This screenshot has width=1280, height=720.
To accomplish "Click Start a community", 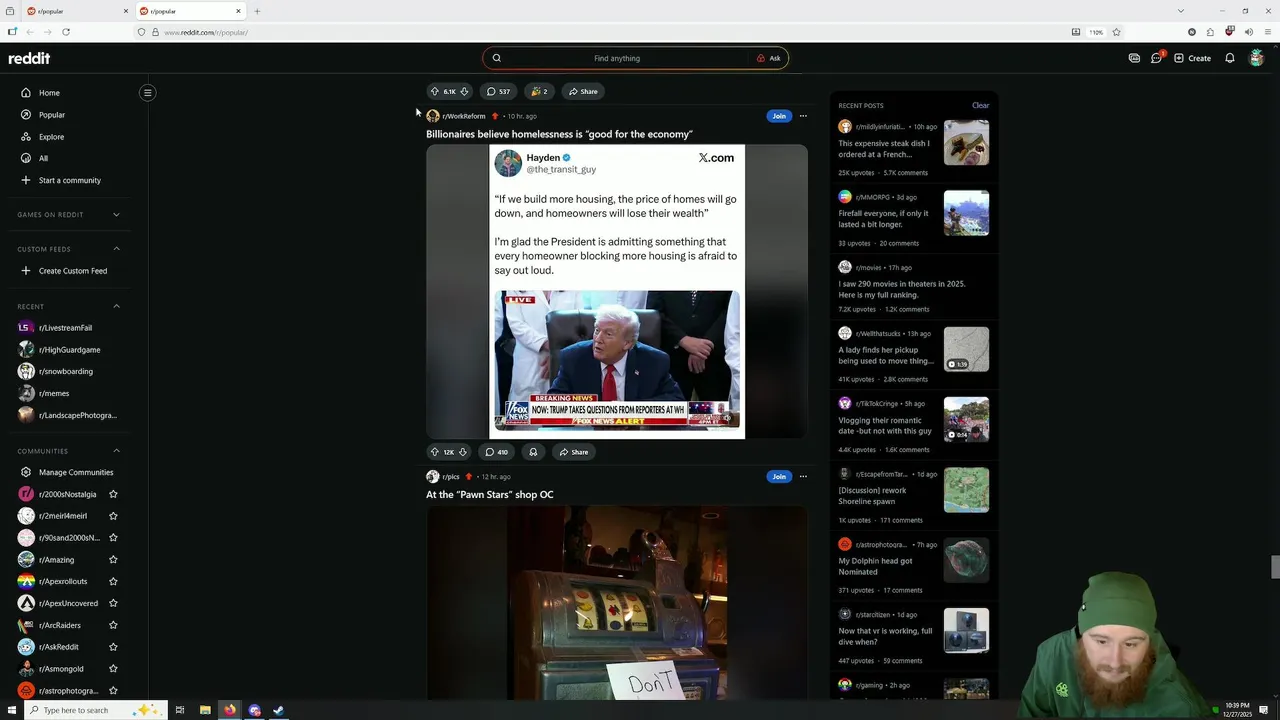I will [68, 180].
